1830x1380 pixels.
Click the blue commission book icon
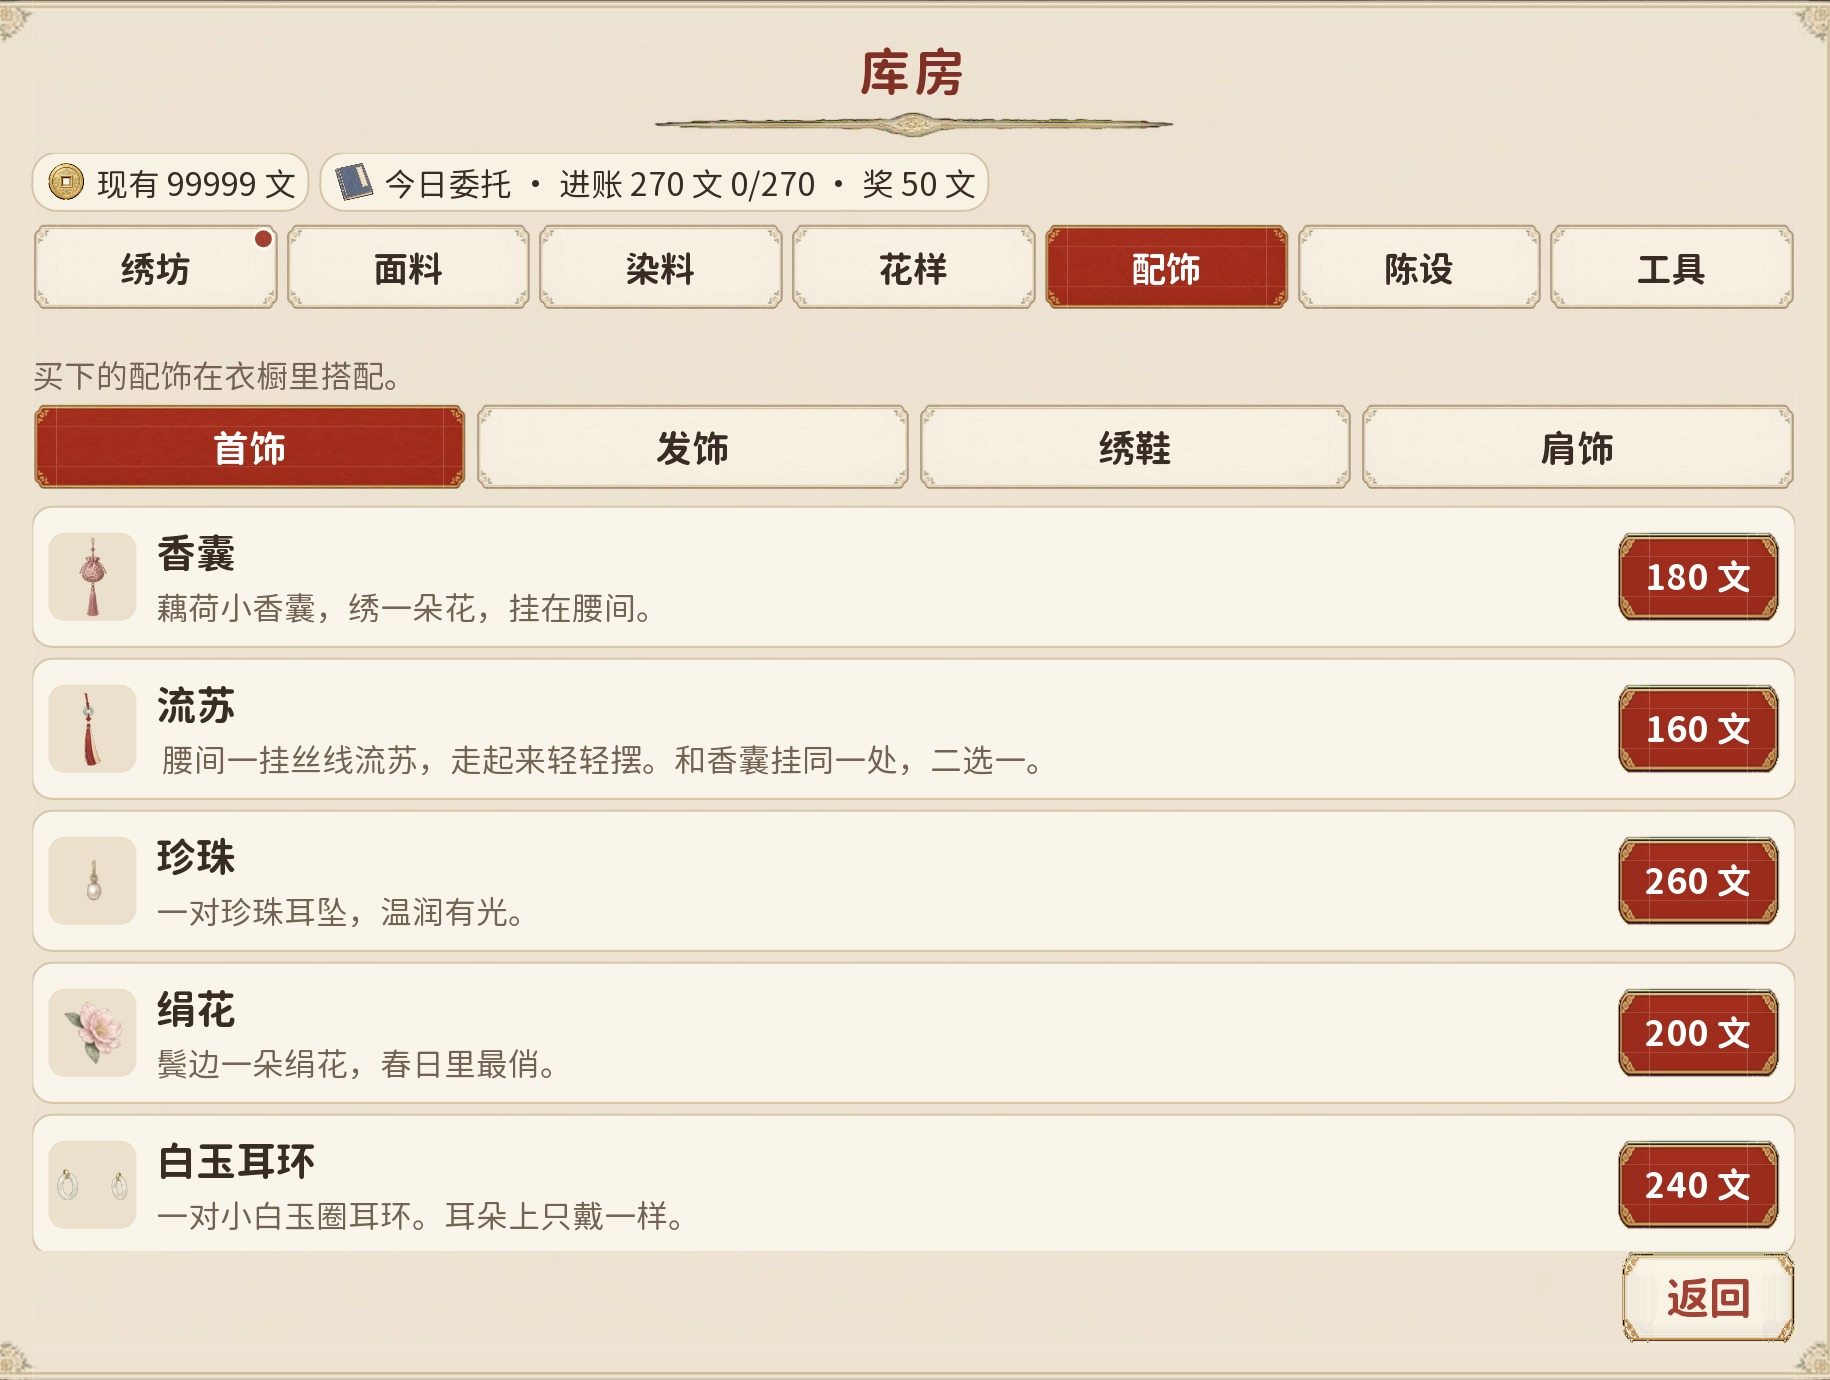coord(353,182)
